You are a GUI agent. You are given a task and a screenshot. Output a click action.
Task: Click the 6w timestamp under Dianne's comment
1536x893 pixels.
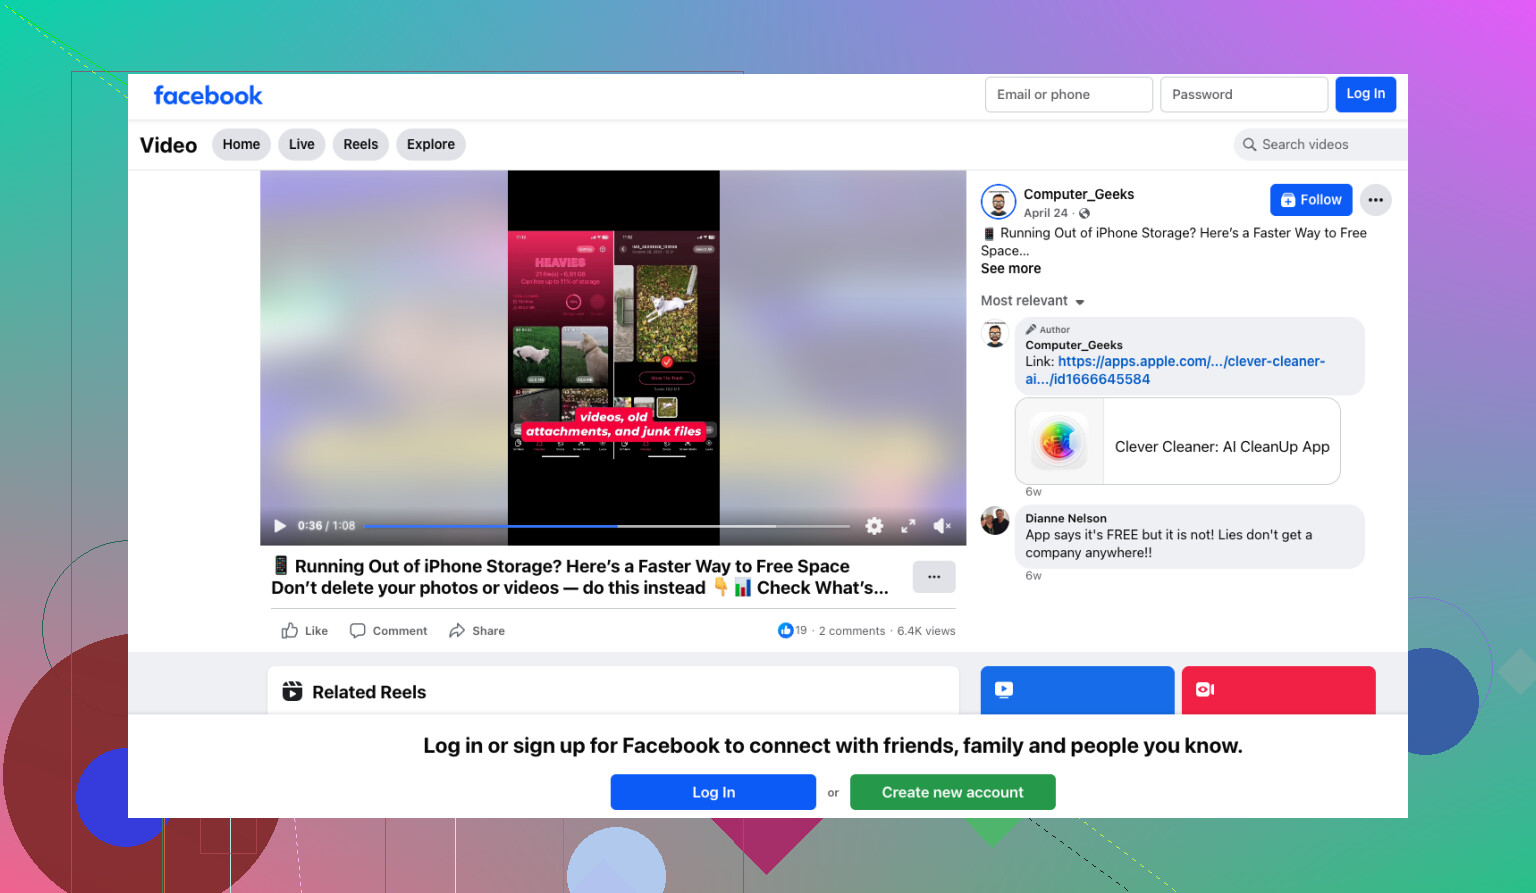coord(1033,576)
